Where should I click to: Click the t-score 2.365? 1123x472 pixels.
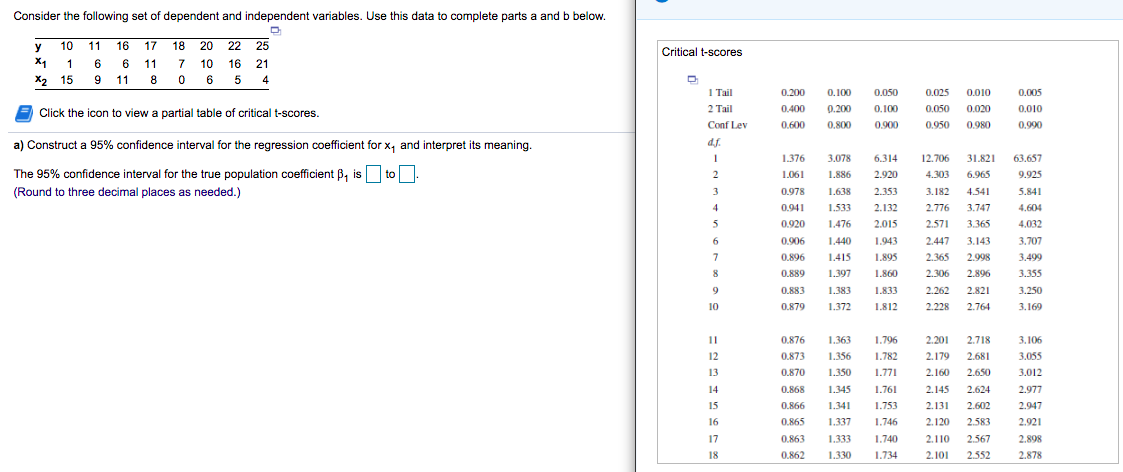pos(938,256)
